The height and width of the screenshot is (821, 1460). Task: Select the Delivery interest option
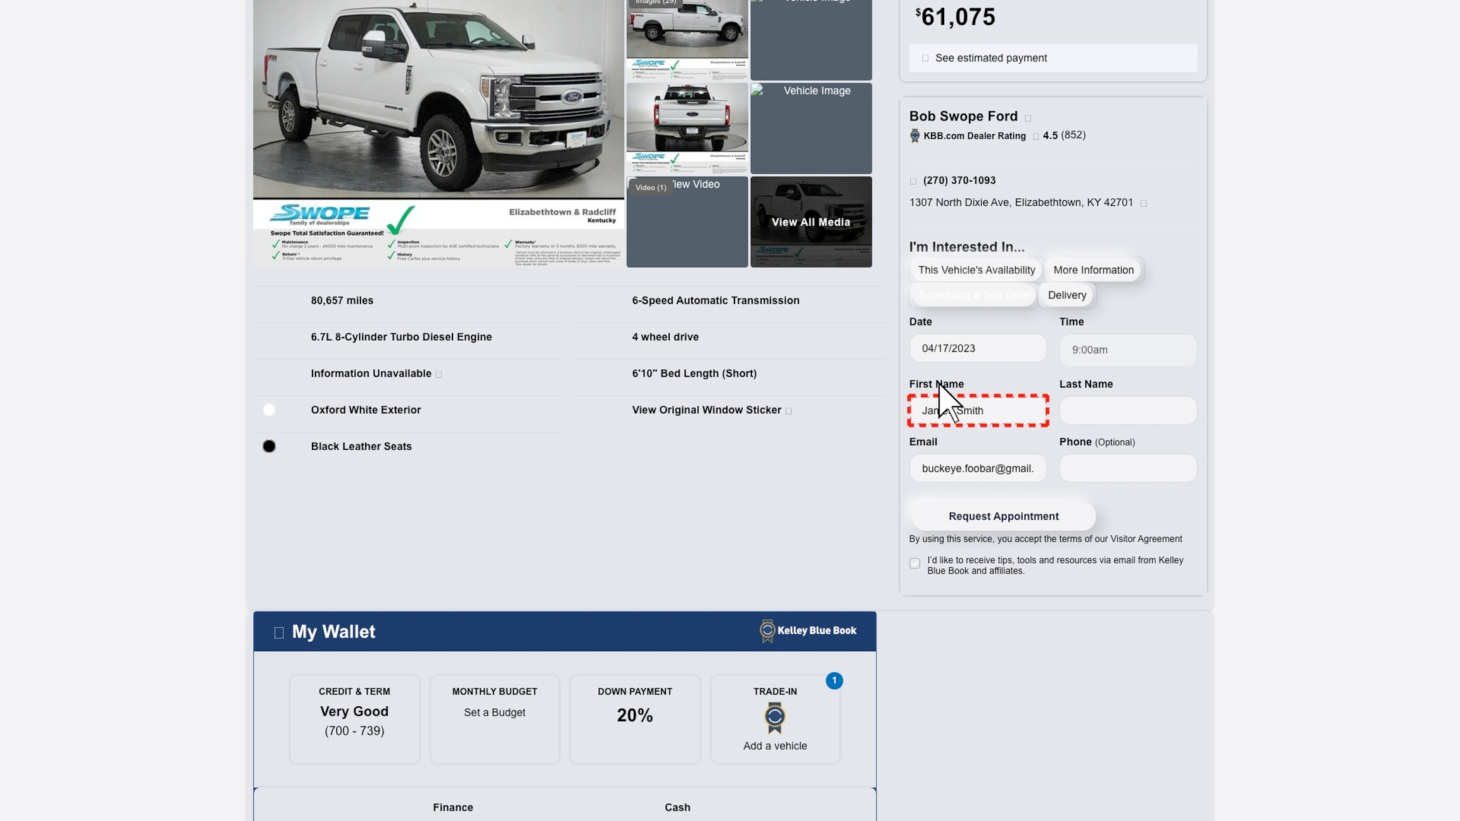(x=1066, y=295)
